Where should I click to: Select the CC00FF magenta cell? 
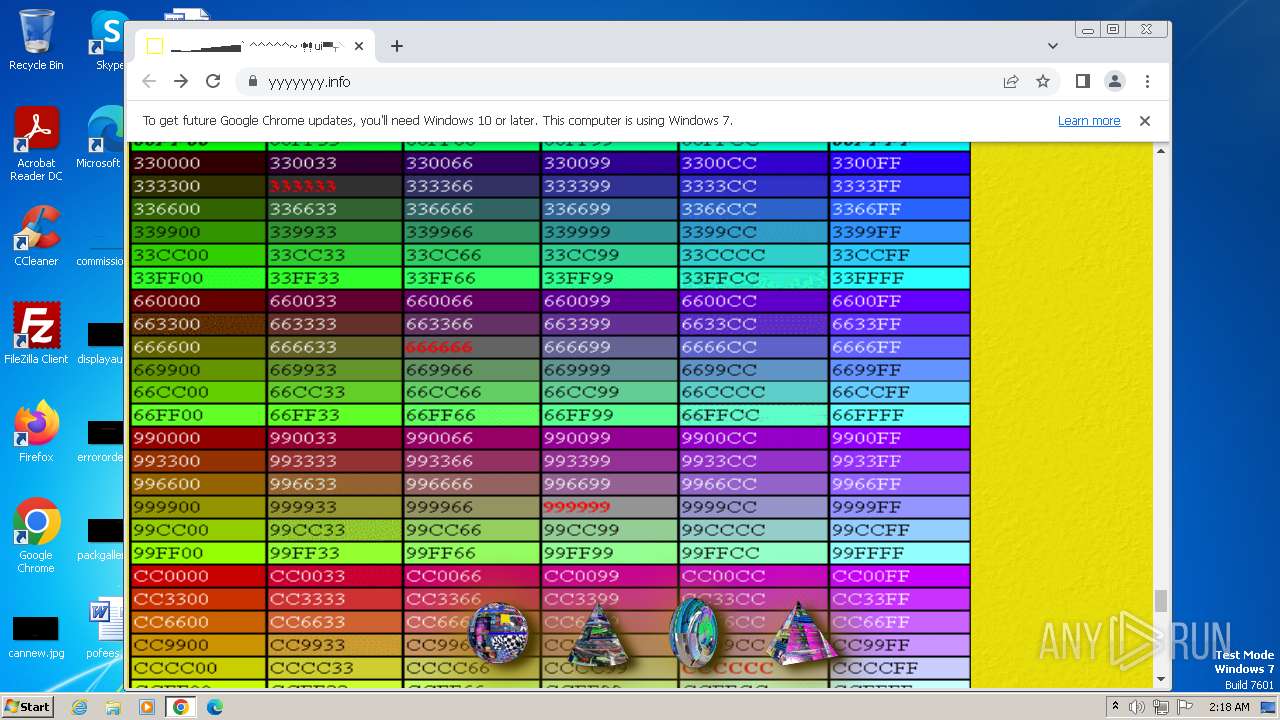(900, 576)
